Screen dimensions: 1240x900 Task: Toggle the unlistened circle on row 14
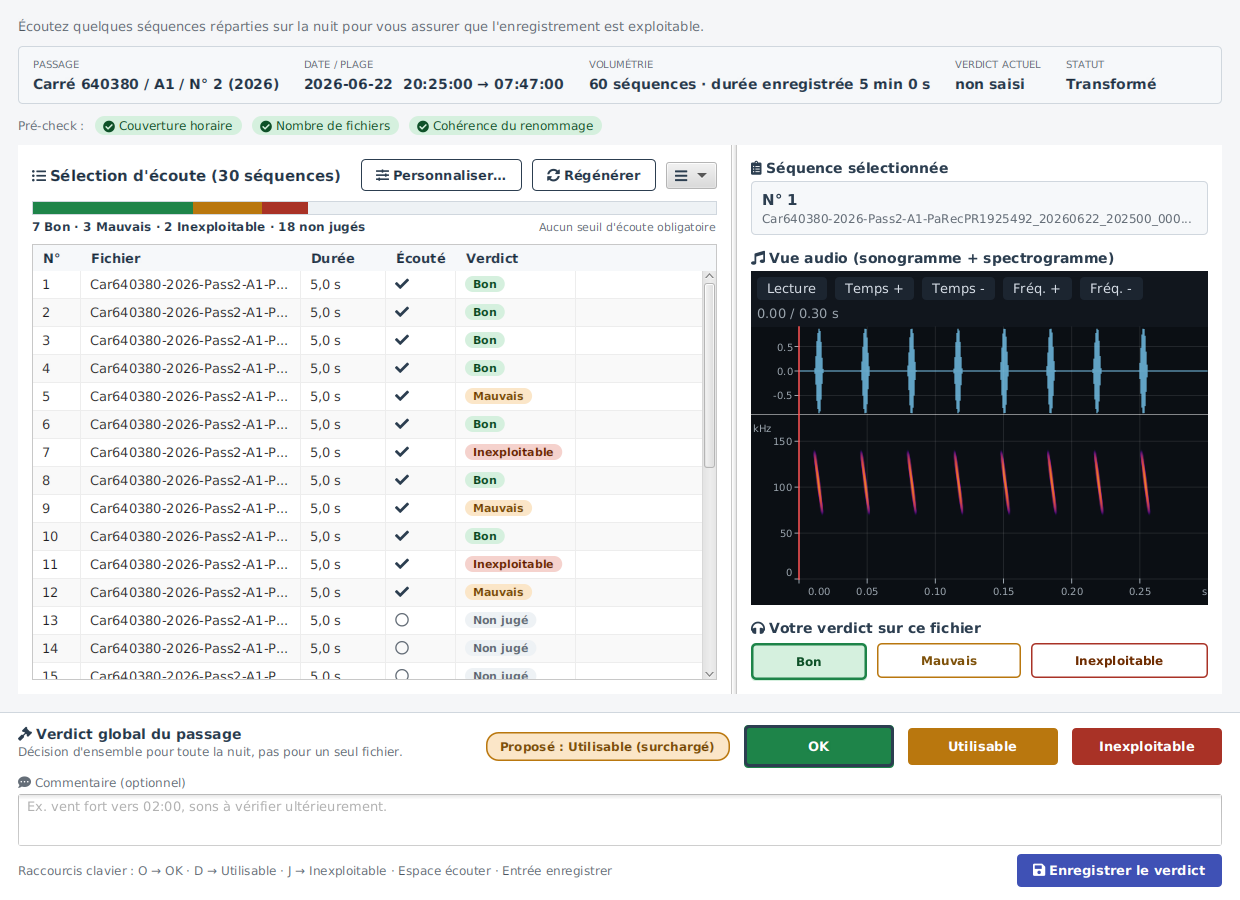[402, 648]
